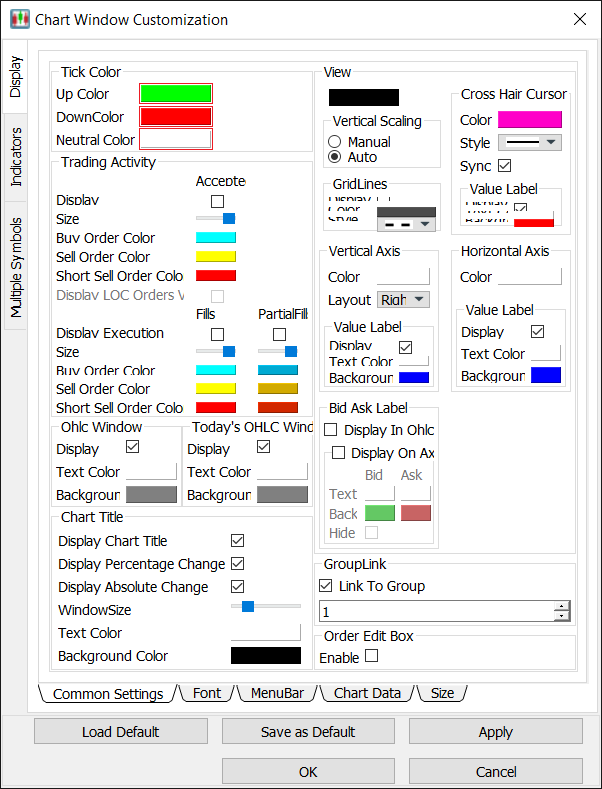Click the Load Default button
The image size is (602, 789).
coord(120,732)
